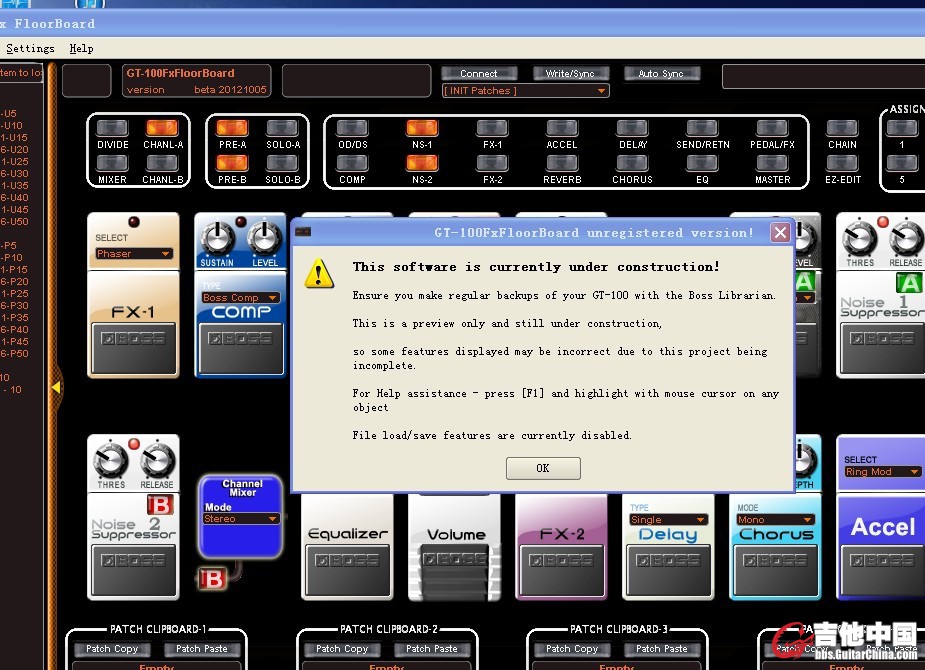The height and width of the screenshot is (670, 925).
Task: Toggle the PRE-B switch
Action: pos(232,163)
